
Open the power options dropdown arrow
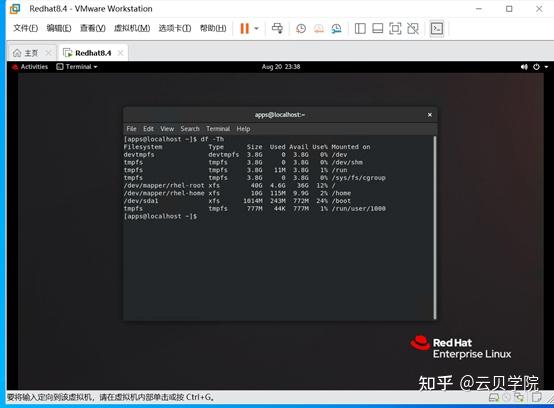tap(257, 29)
